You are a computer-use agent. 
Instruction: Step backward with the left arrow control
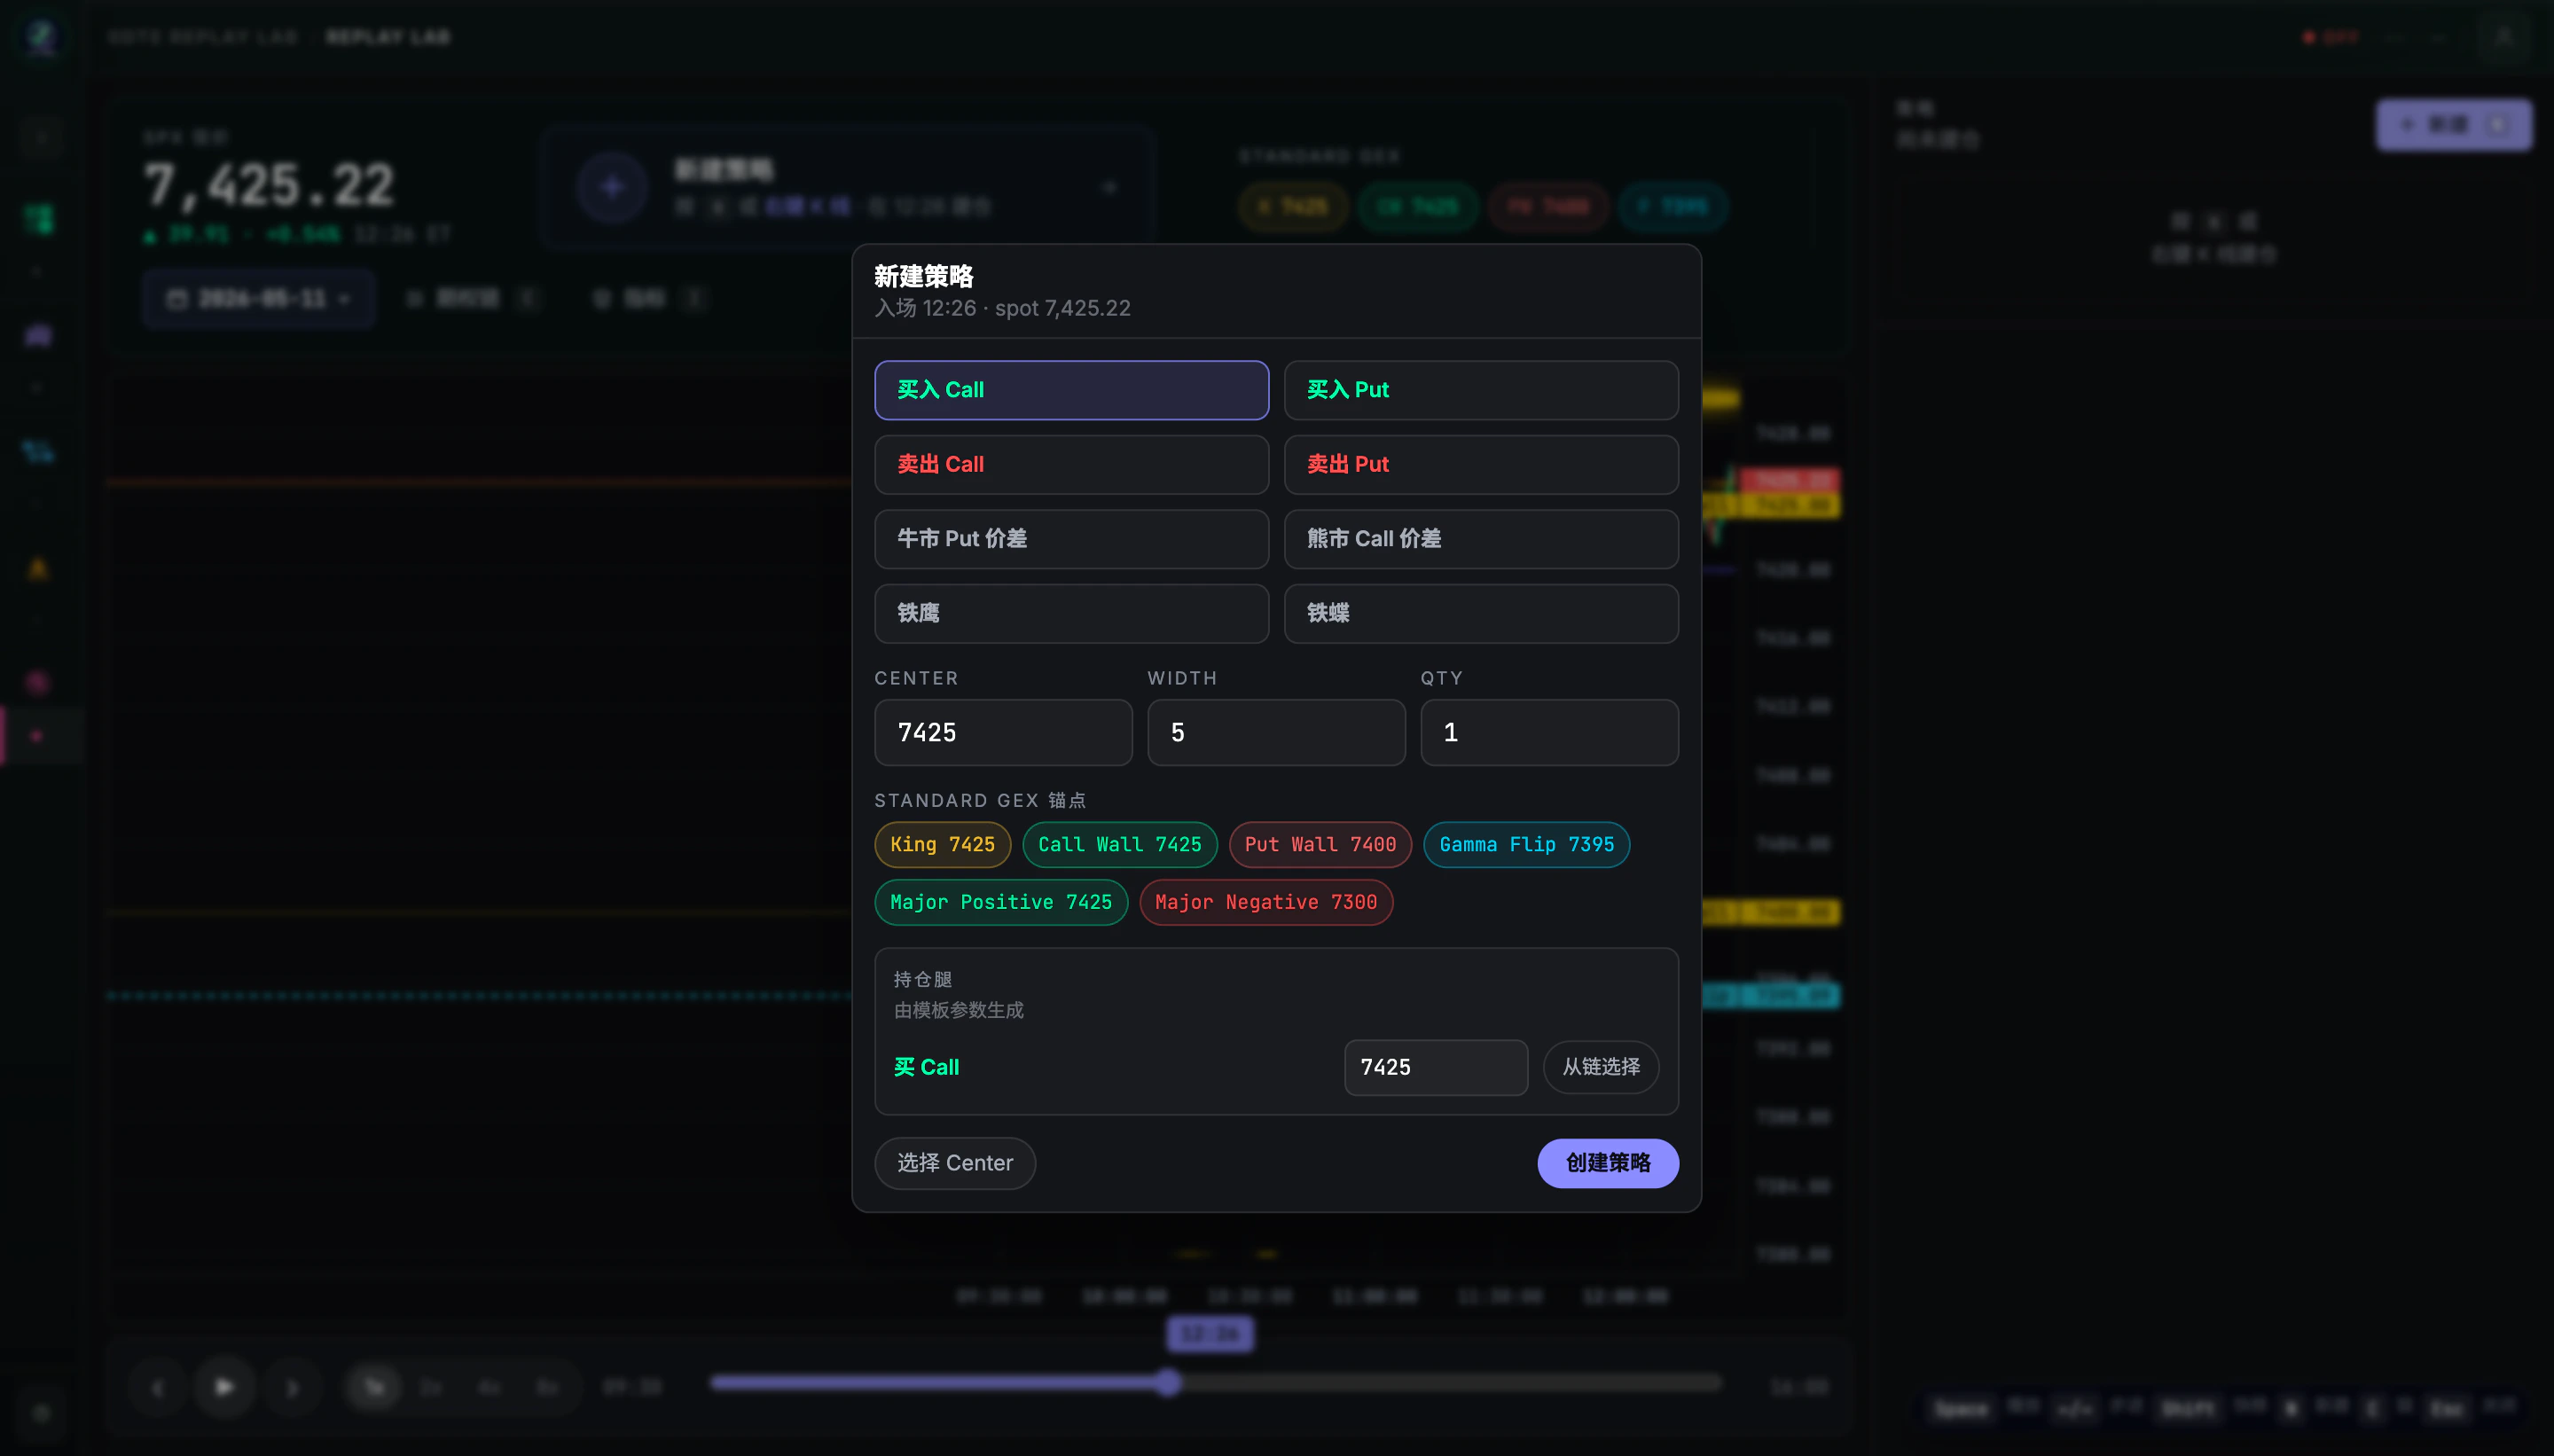(x=157, y=1388)
